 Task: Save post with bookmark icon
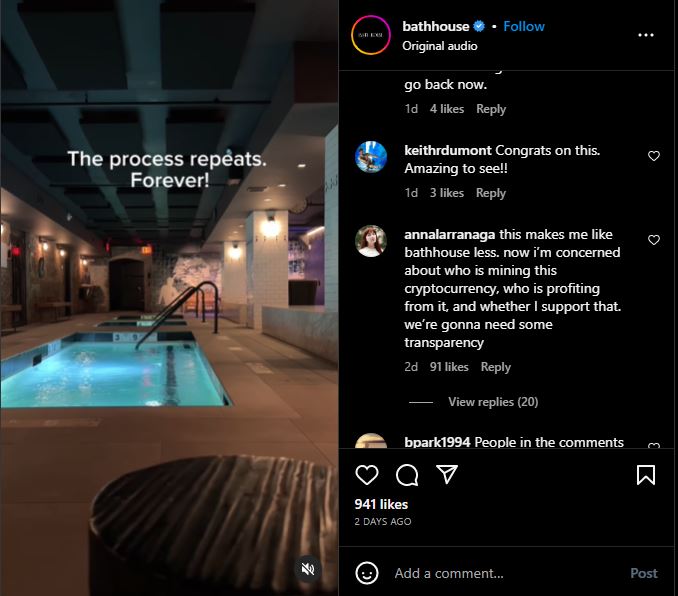(646, 475)
